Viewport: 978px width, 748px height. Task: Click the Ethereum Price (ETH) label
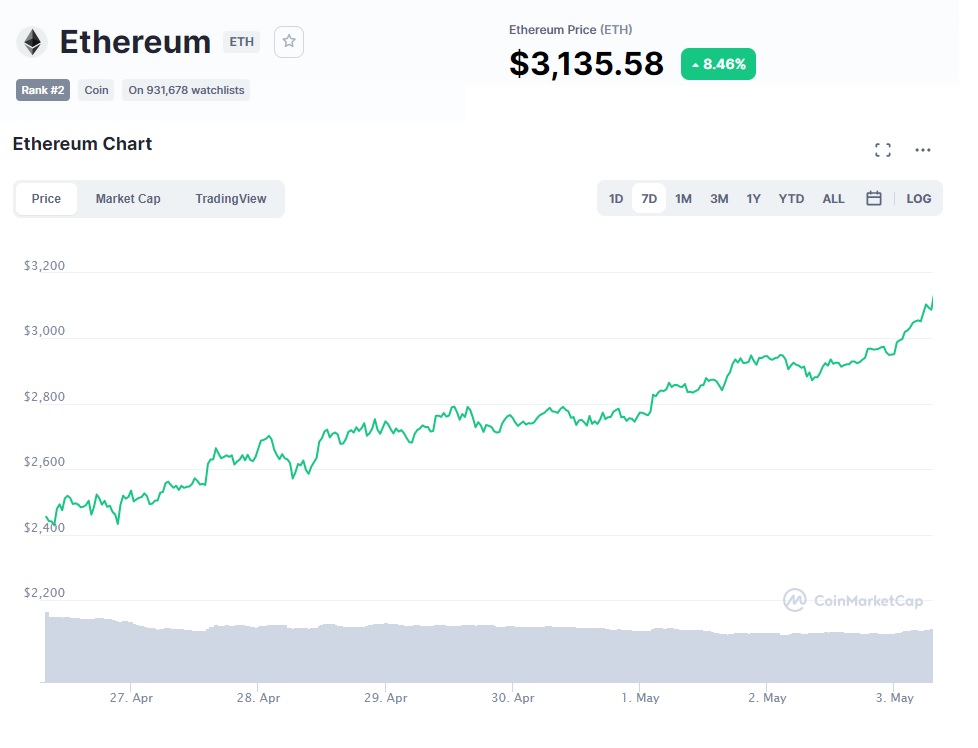(x=570, y=29)
